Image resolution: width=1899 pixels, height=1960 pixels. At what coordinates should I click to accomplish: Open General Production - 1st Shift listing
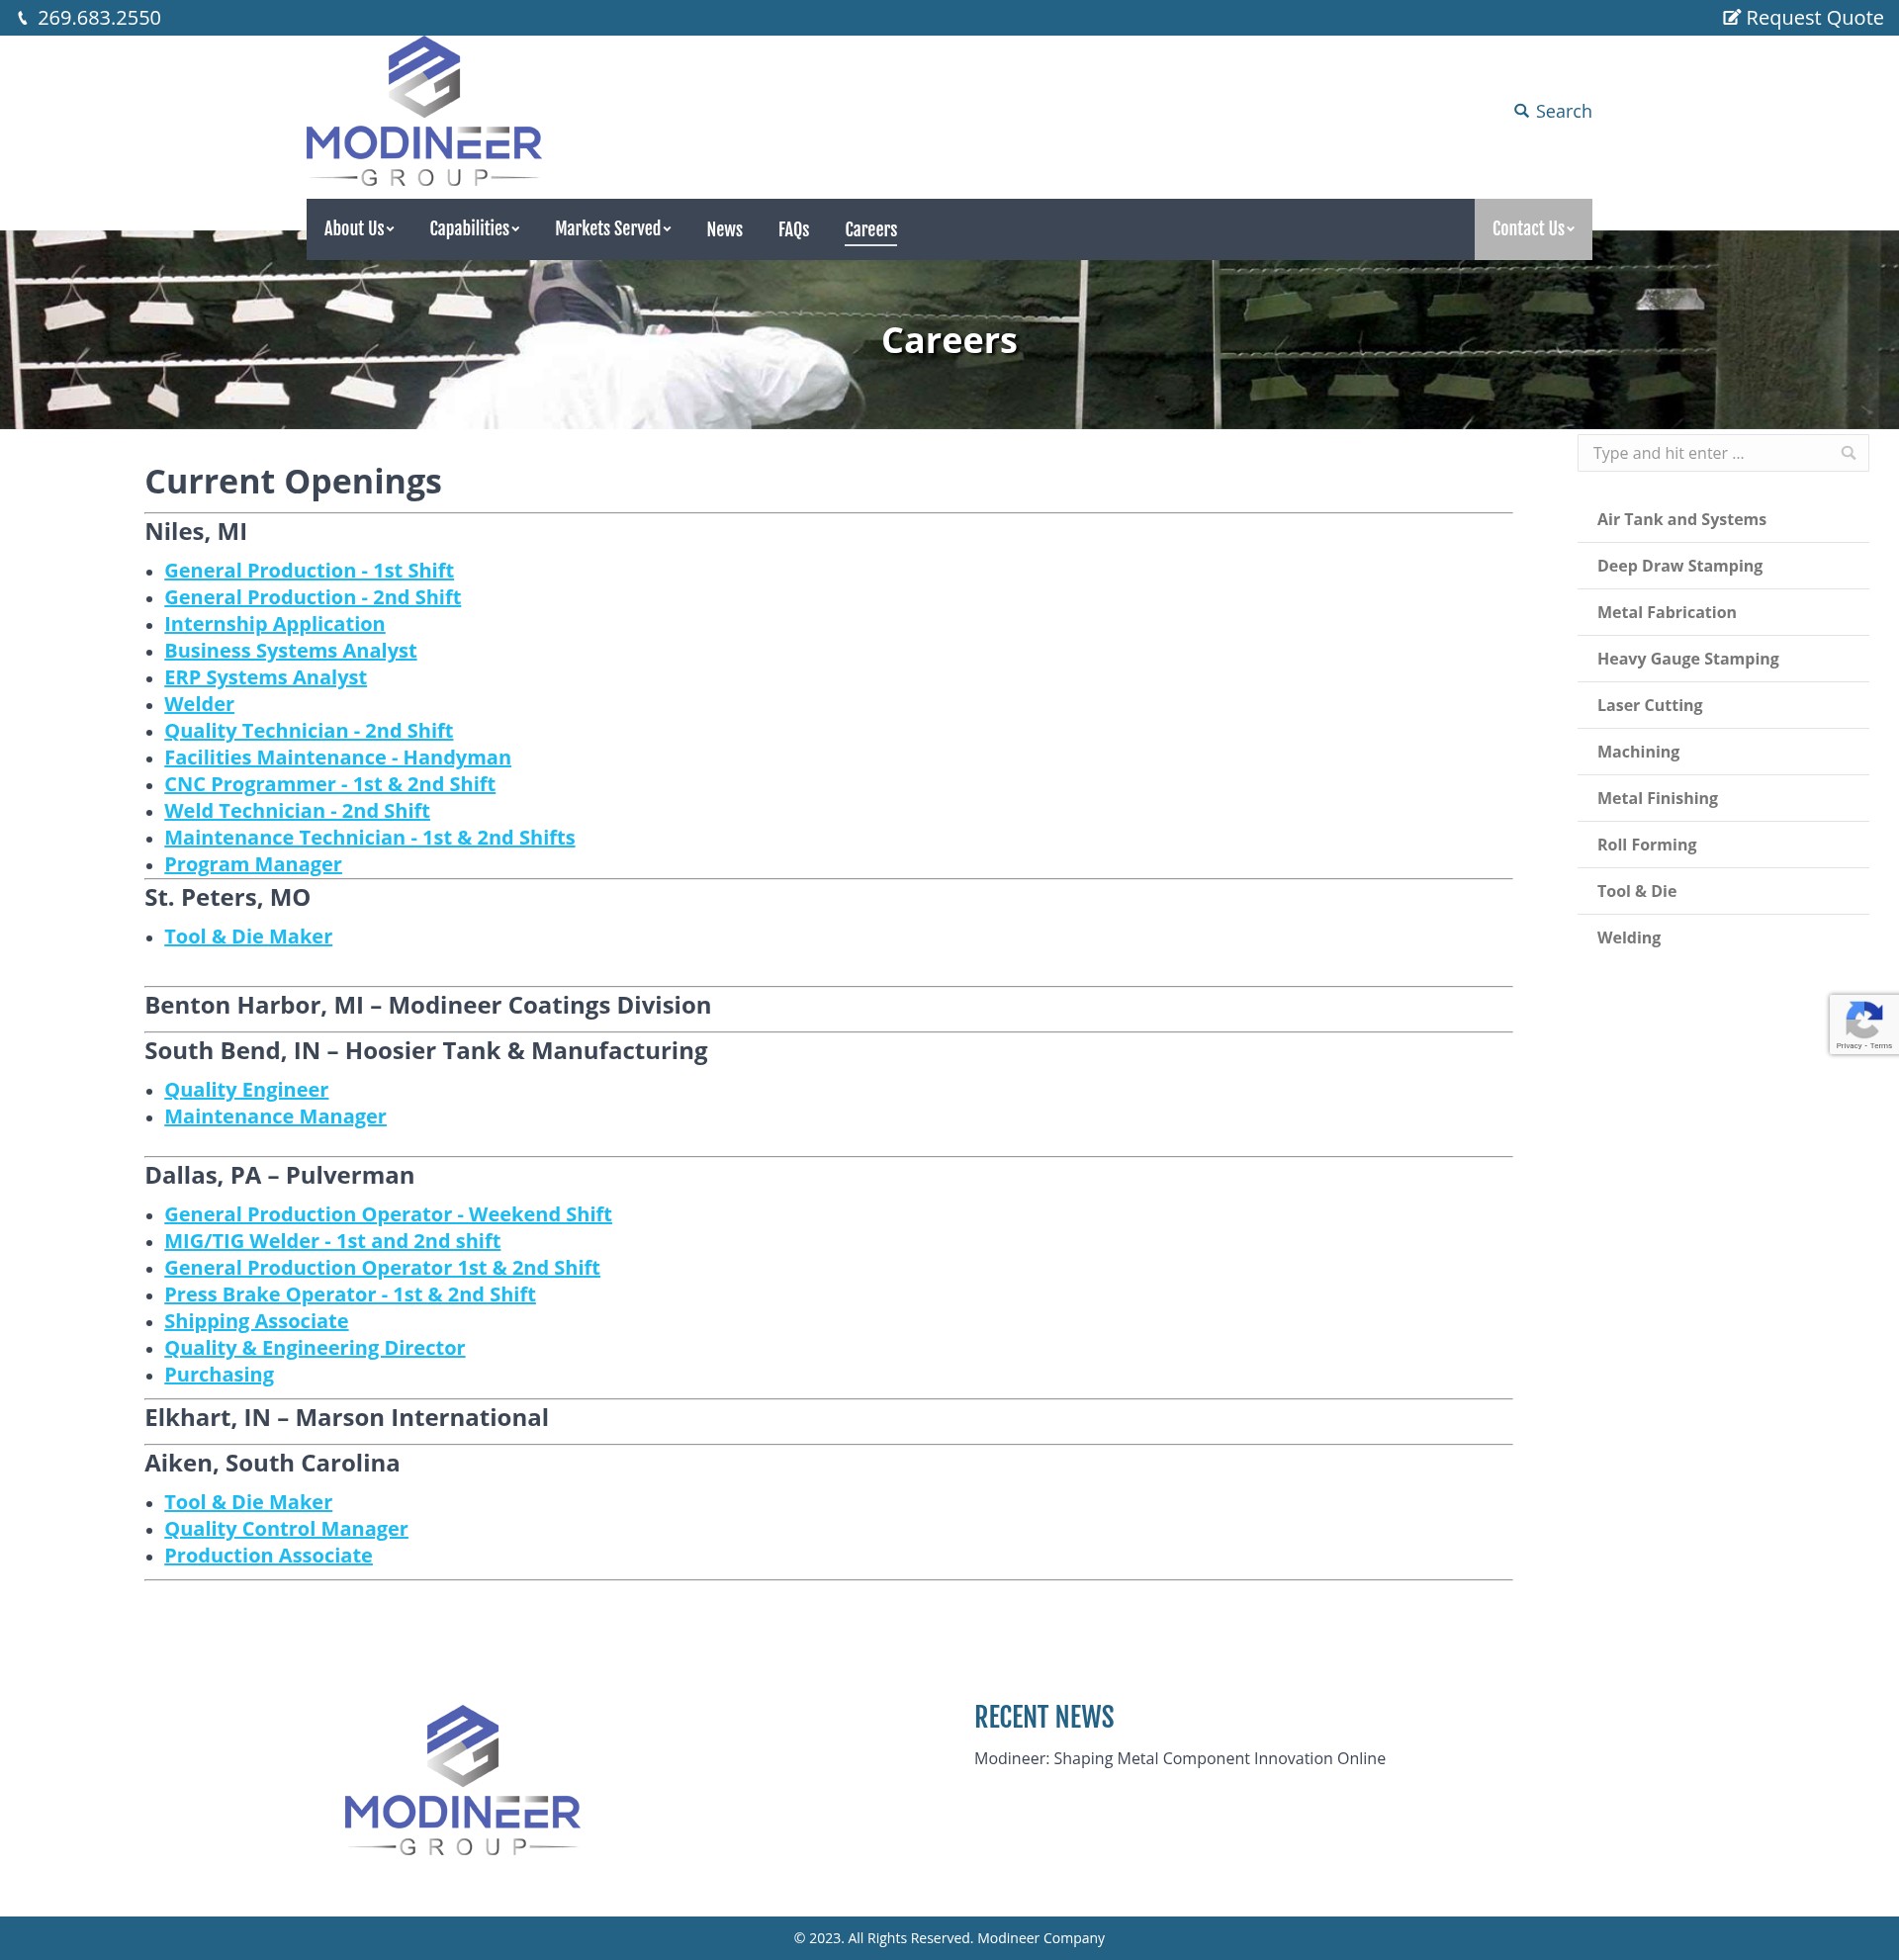(308, 570)
